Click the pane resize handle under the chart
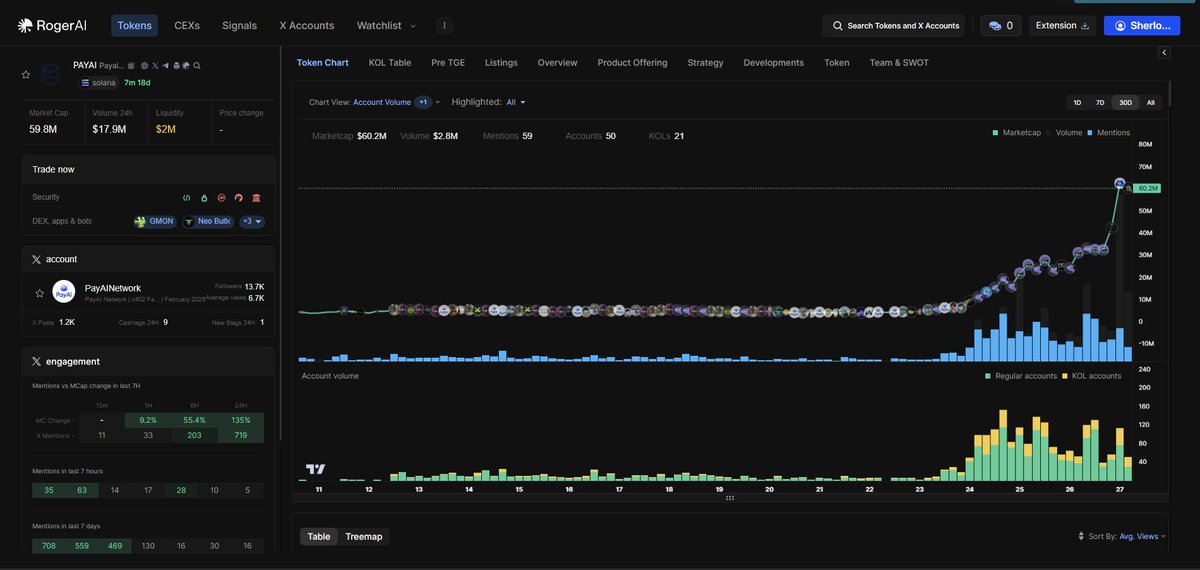This screenshot has height=570, width=1200. coord(730,497)
